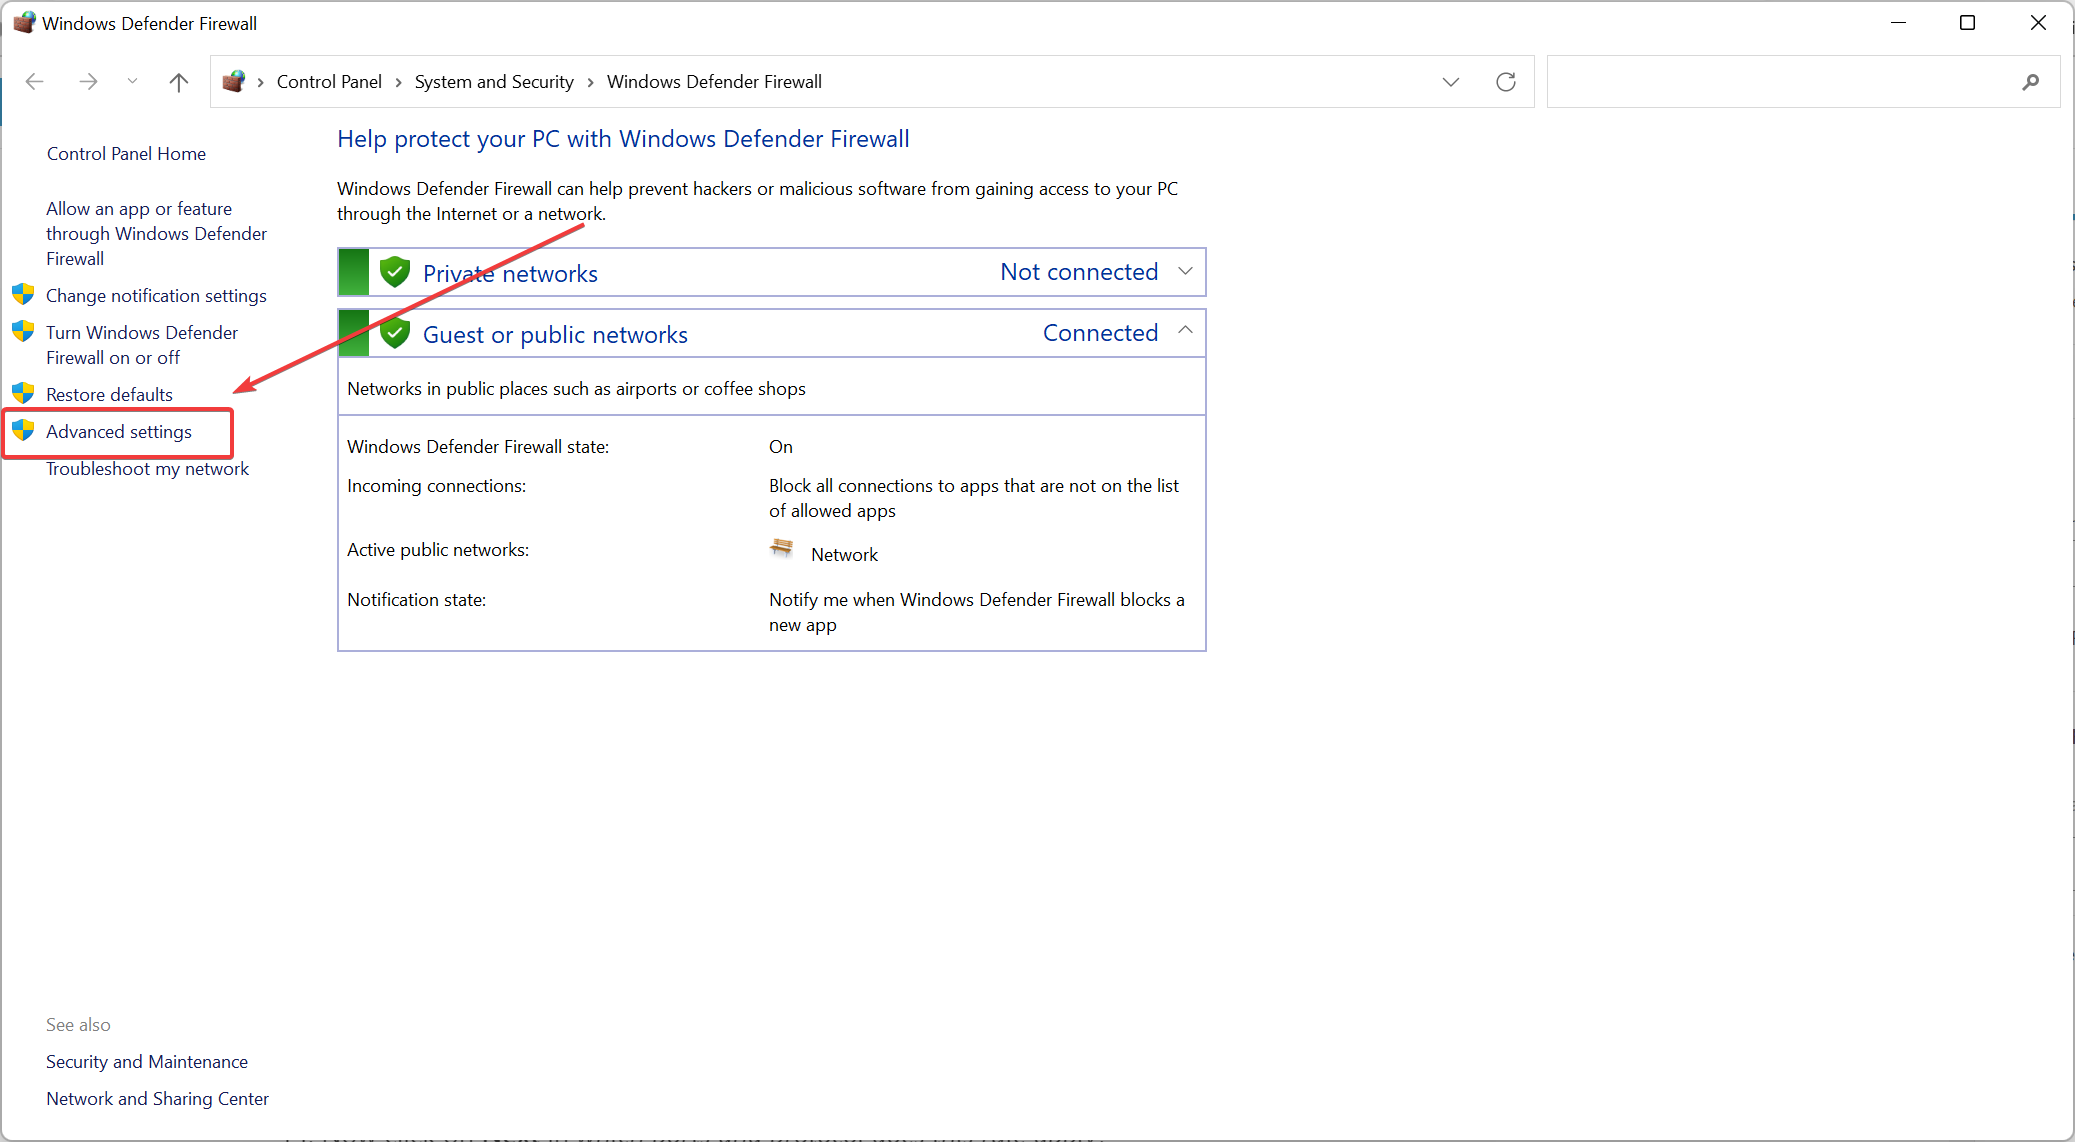Viewport: 2075px width, 1142px height.
Task: Refresh the Control Panel view
Action: click(1506, 82)
